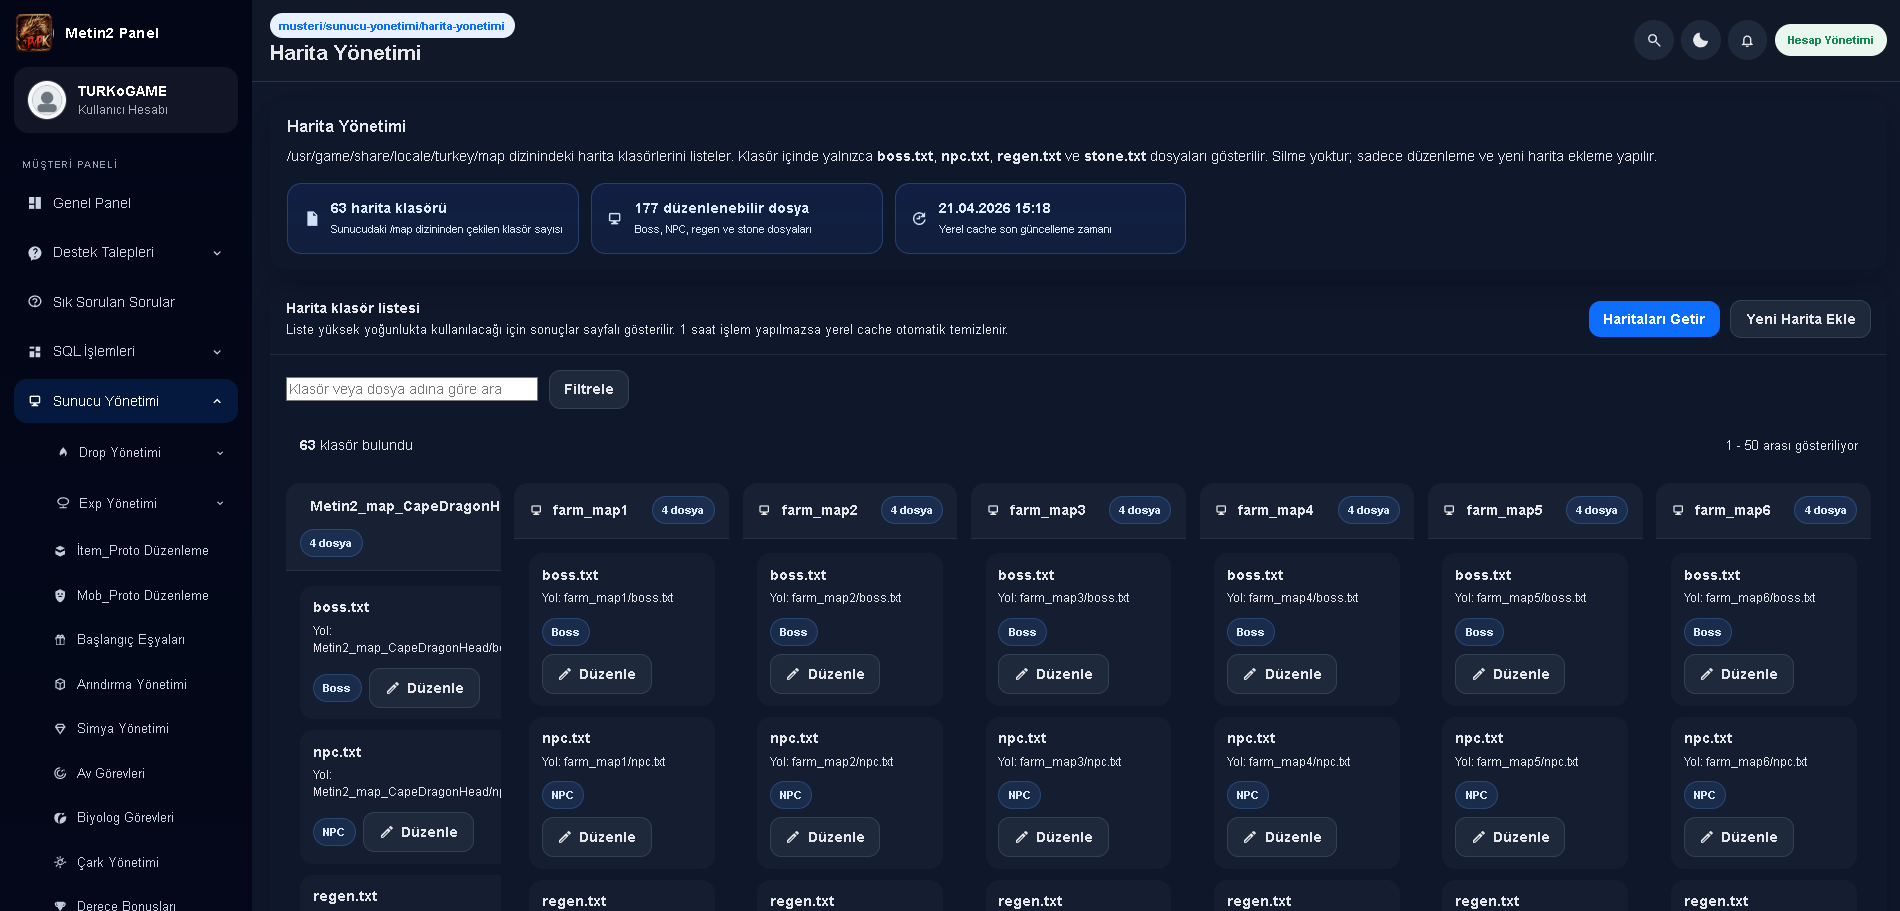The image size is (1900, 911).
Task: Edit farm_map3 boss.txt with Düzenle
Action: tap(1053, 674)
